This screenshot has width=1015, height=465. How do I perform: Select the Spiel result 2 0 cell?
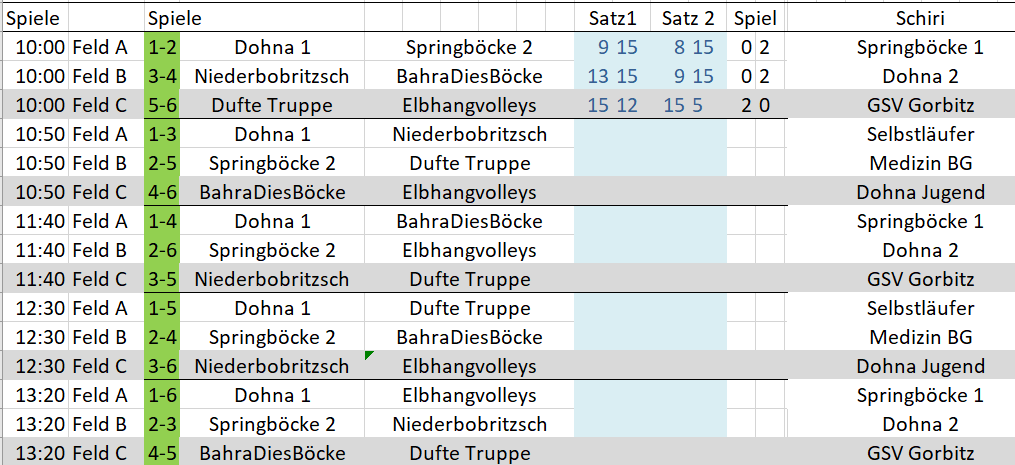754,105
